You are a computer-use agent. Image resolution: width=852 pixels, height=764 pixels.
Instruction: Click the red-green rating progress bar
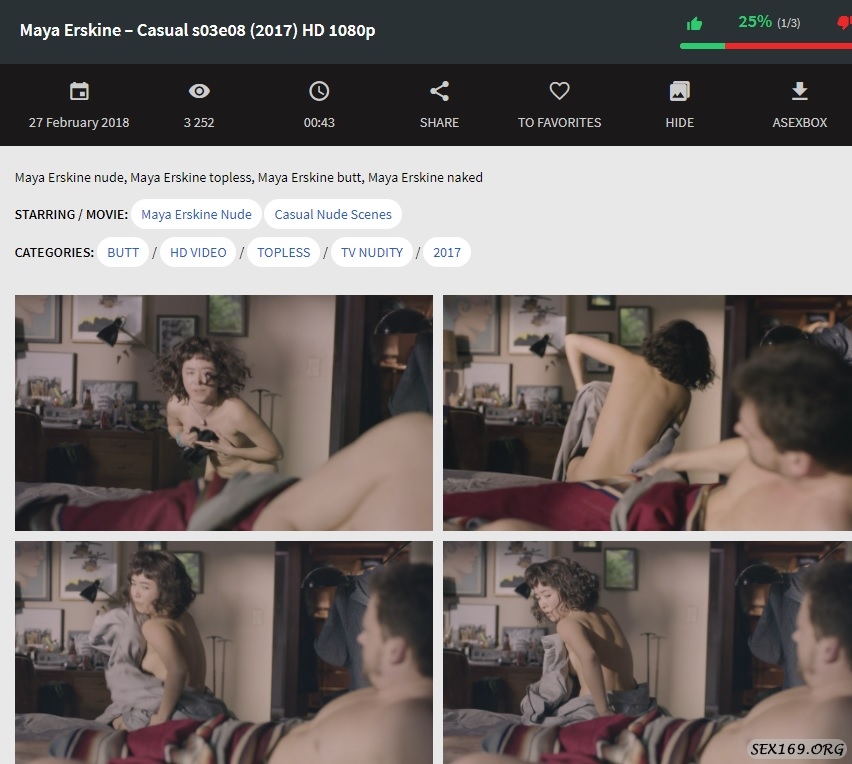765,45
